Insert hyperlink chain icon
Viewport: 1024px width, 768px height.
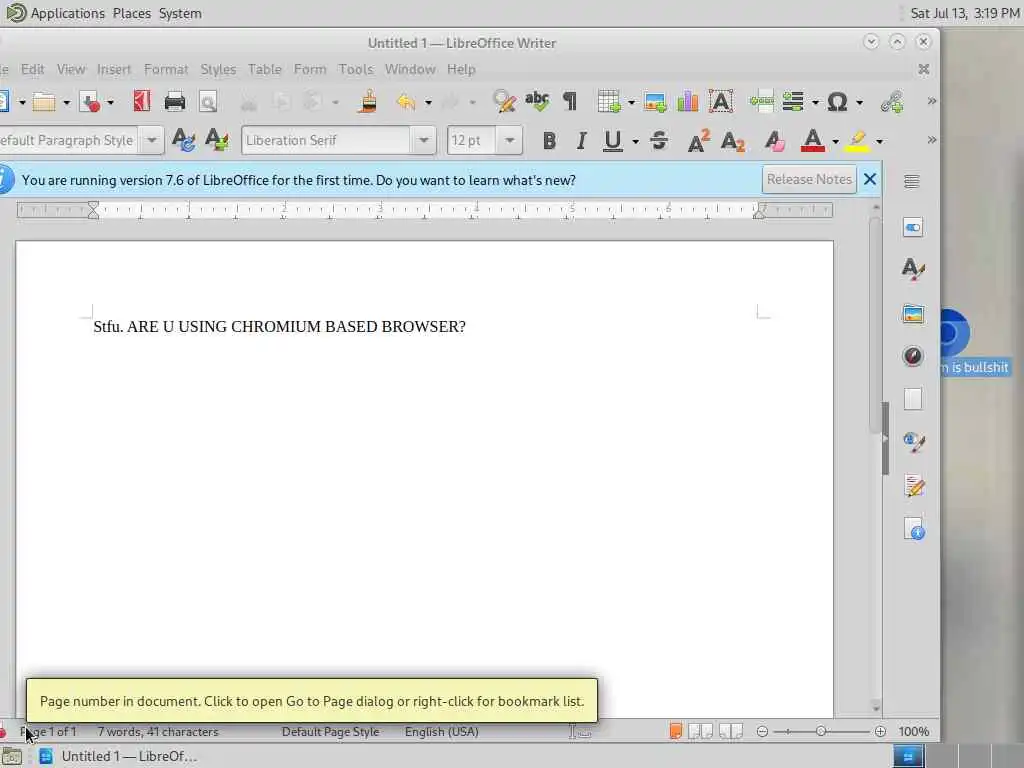892,101
